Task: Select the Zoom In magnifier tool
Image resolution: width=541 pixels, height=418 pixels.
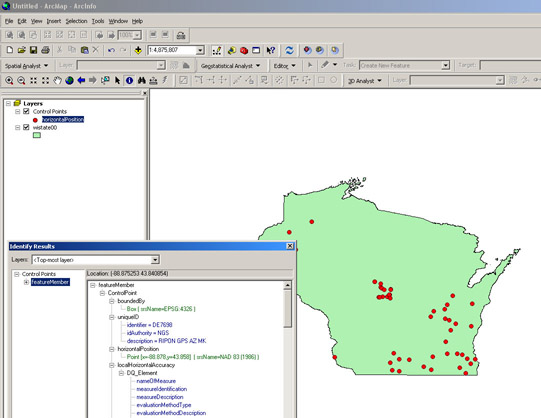Action: tap(9, 80)
